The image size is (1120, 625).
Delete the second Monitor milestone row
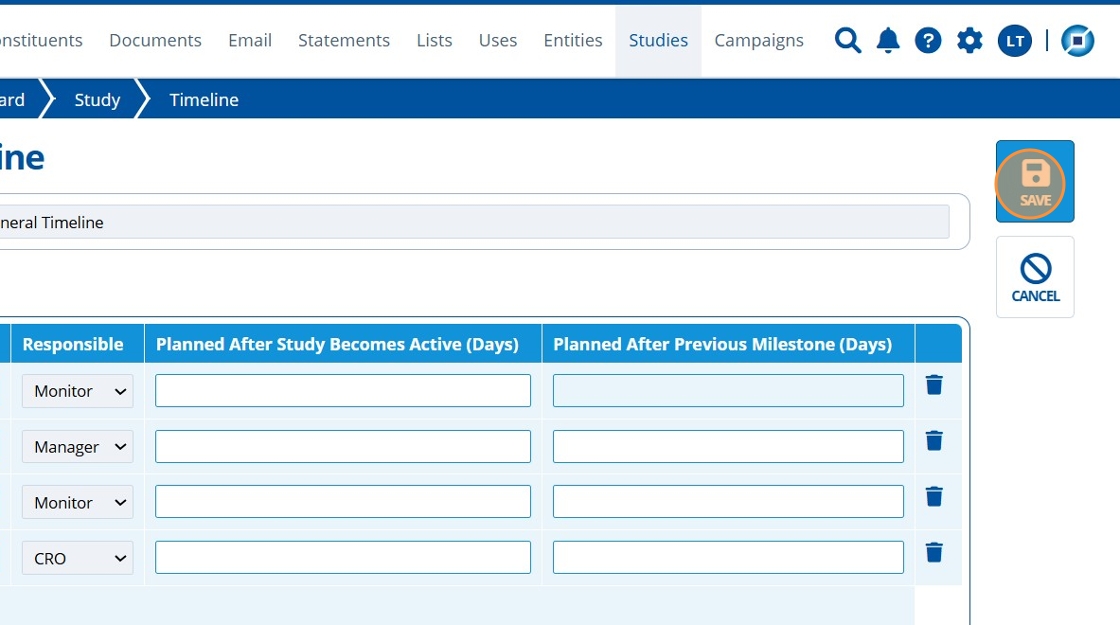tap(934, 497)
